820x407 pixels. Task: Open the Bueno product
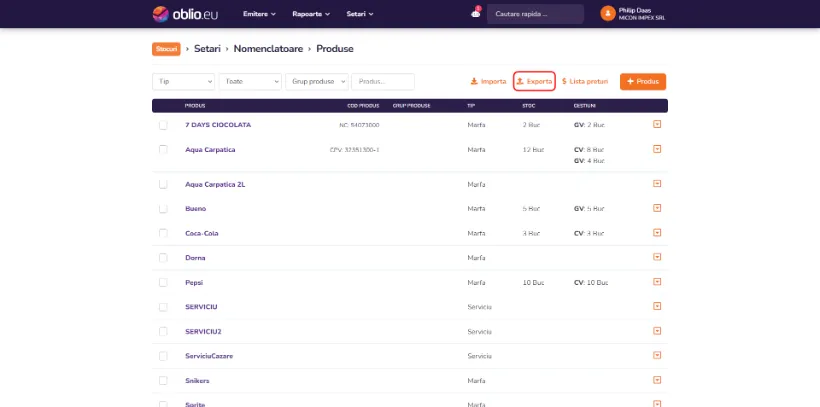[x=196, y=209]
